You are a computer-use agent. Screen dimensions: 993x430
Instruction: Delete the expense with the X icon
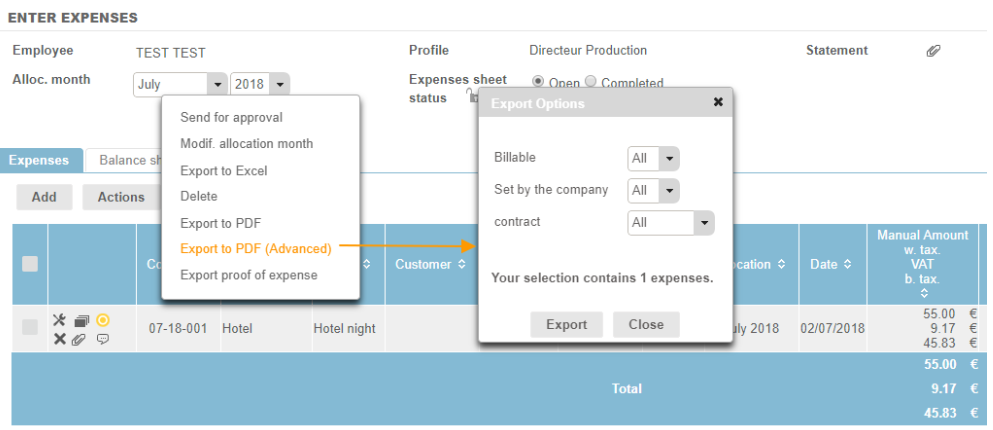59,339
